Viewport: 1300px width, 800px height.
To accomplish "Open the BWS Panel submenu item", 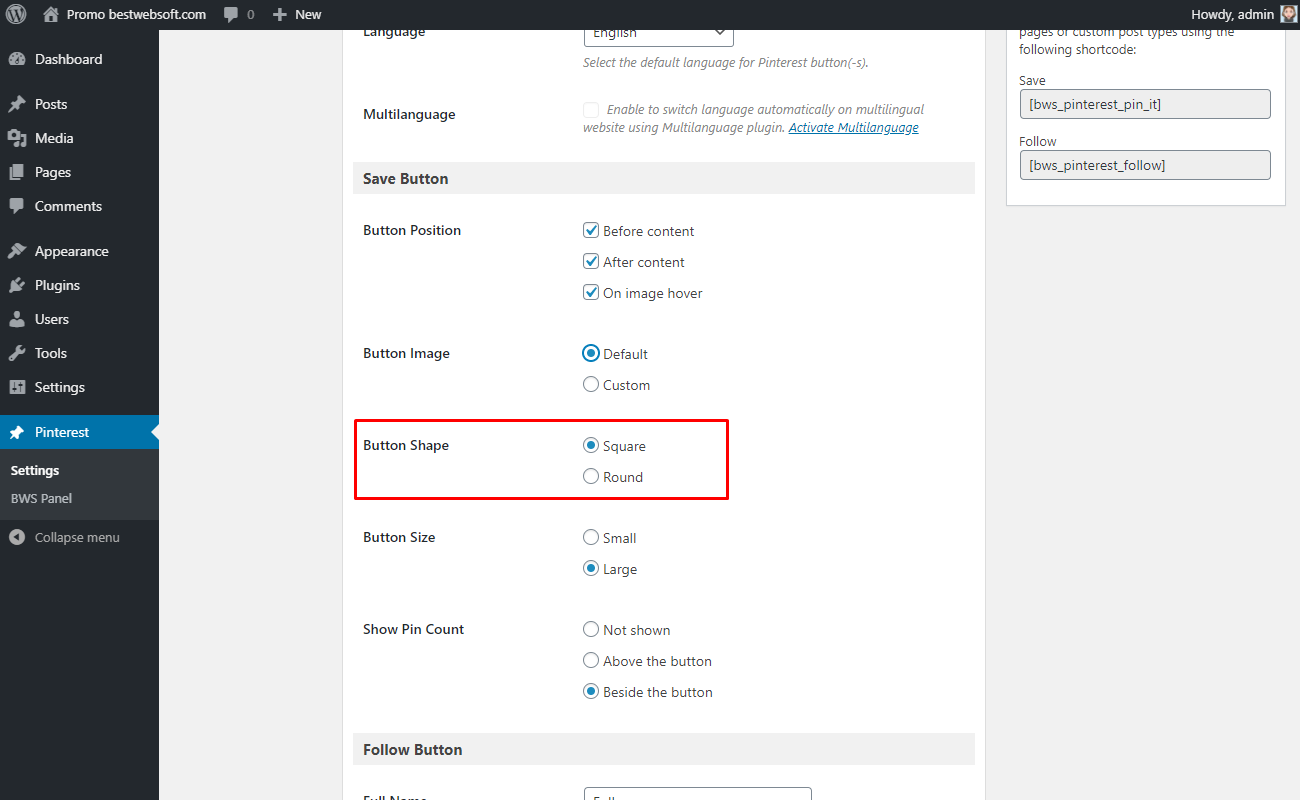I will pyautogui.click(x=41, y=498).
